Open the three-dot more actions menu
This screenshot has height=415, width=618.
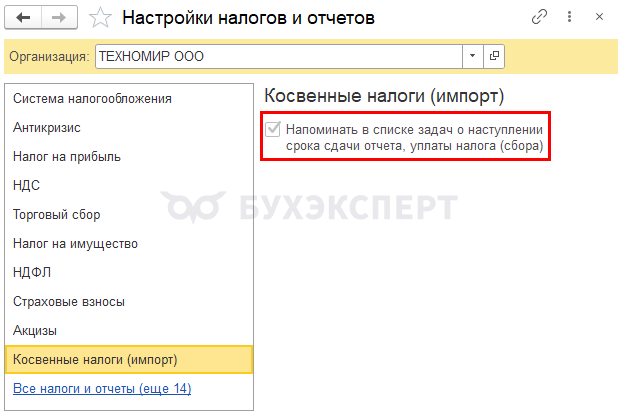[569, 17]
